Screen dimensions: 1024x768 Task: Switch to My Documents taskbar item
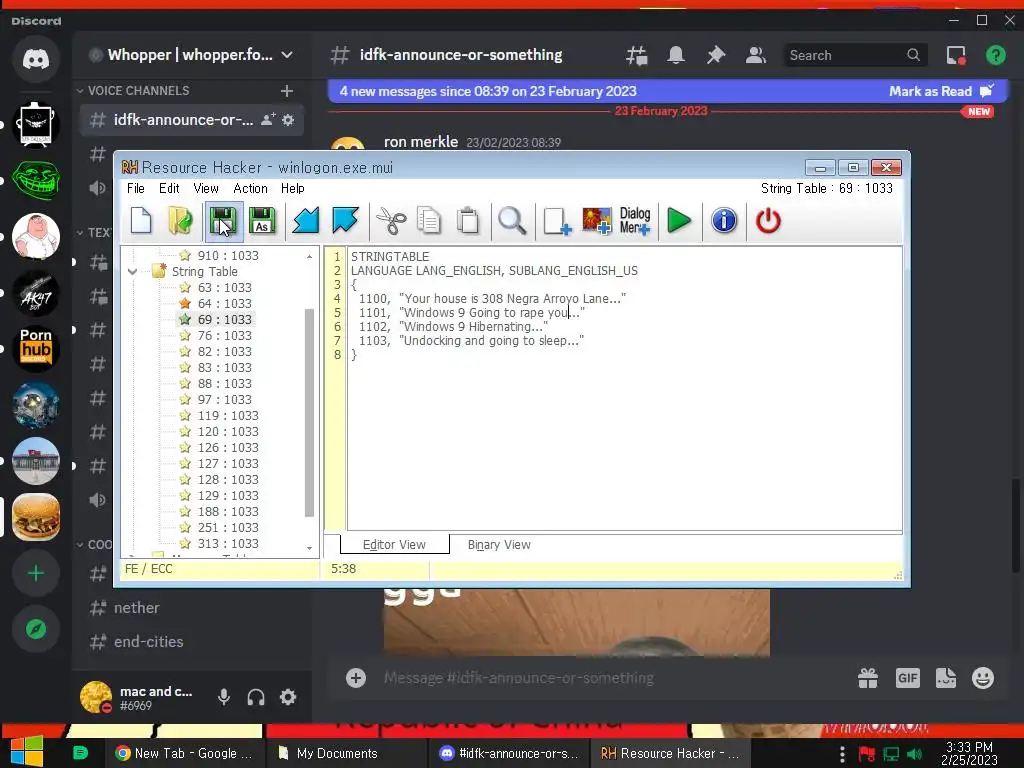click(x=346, y=753)
